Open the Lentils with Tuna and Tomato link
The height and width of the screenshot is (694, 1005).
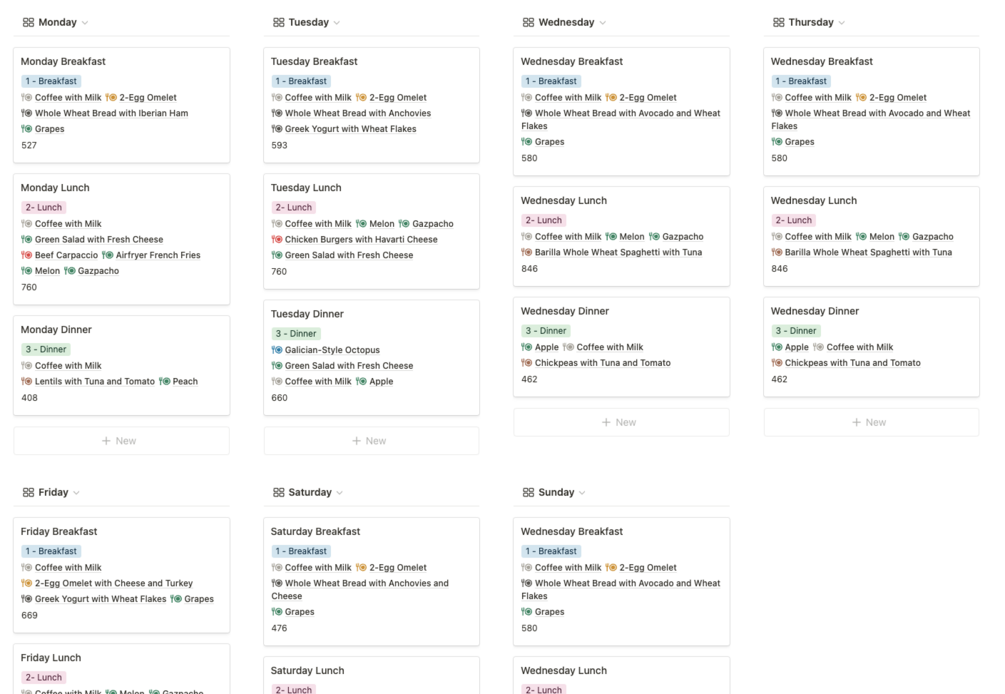click(x=95, y=381)
